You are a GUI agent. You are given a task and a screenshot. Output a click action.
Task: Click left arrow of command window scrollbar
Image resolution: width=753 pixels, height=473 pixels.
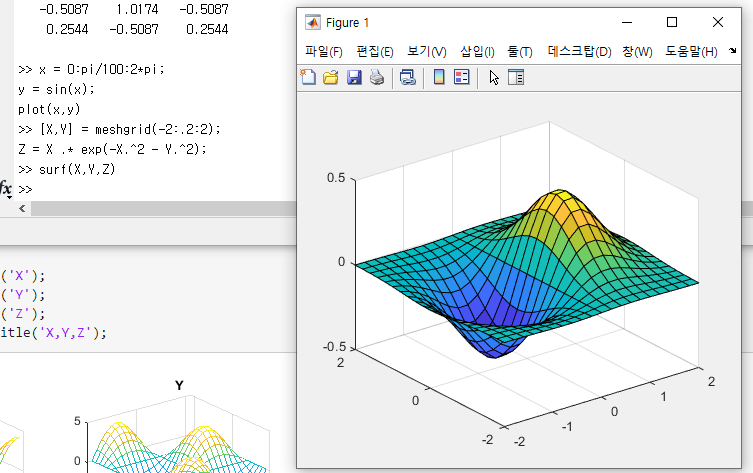[x=22, y=208]
